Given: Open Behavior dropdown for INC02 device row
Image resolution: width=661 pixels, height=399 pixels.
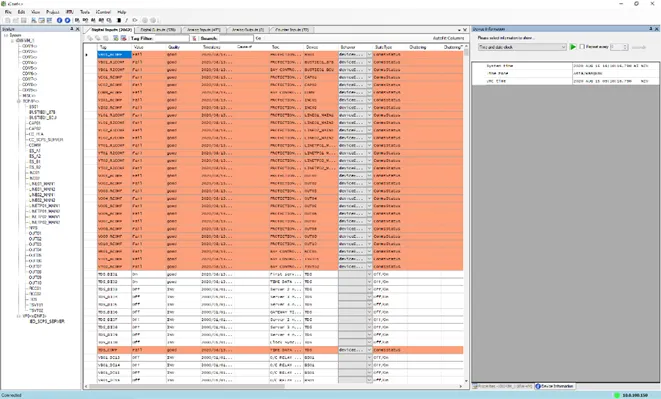Looking at the screenshot, I should (369, 108).
